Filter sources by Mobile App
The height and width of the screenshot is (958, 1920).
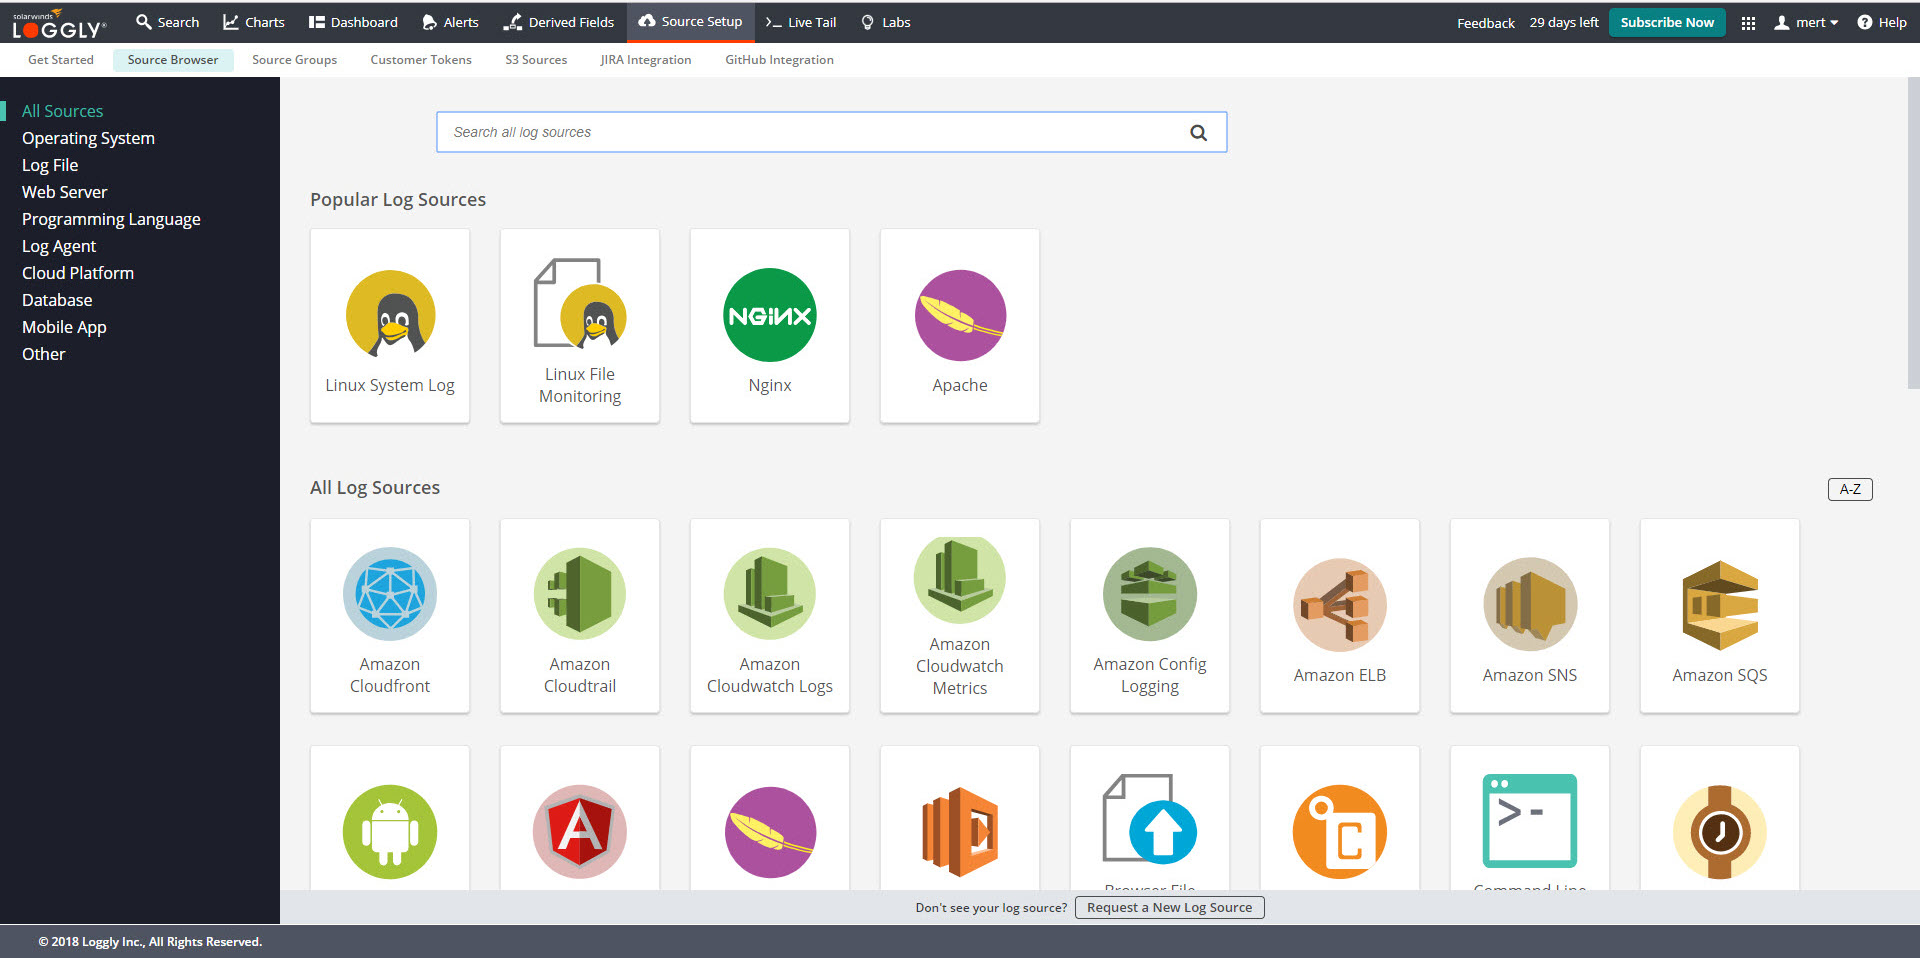point(64,327)
